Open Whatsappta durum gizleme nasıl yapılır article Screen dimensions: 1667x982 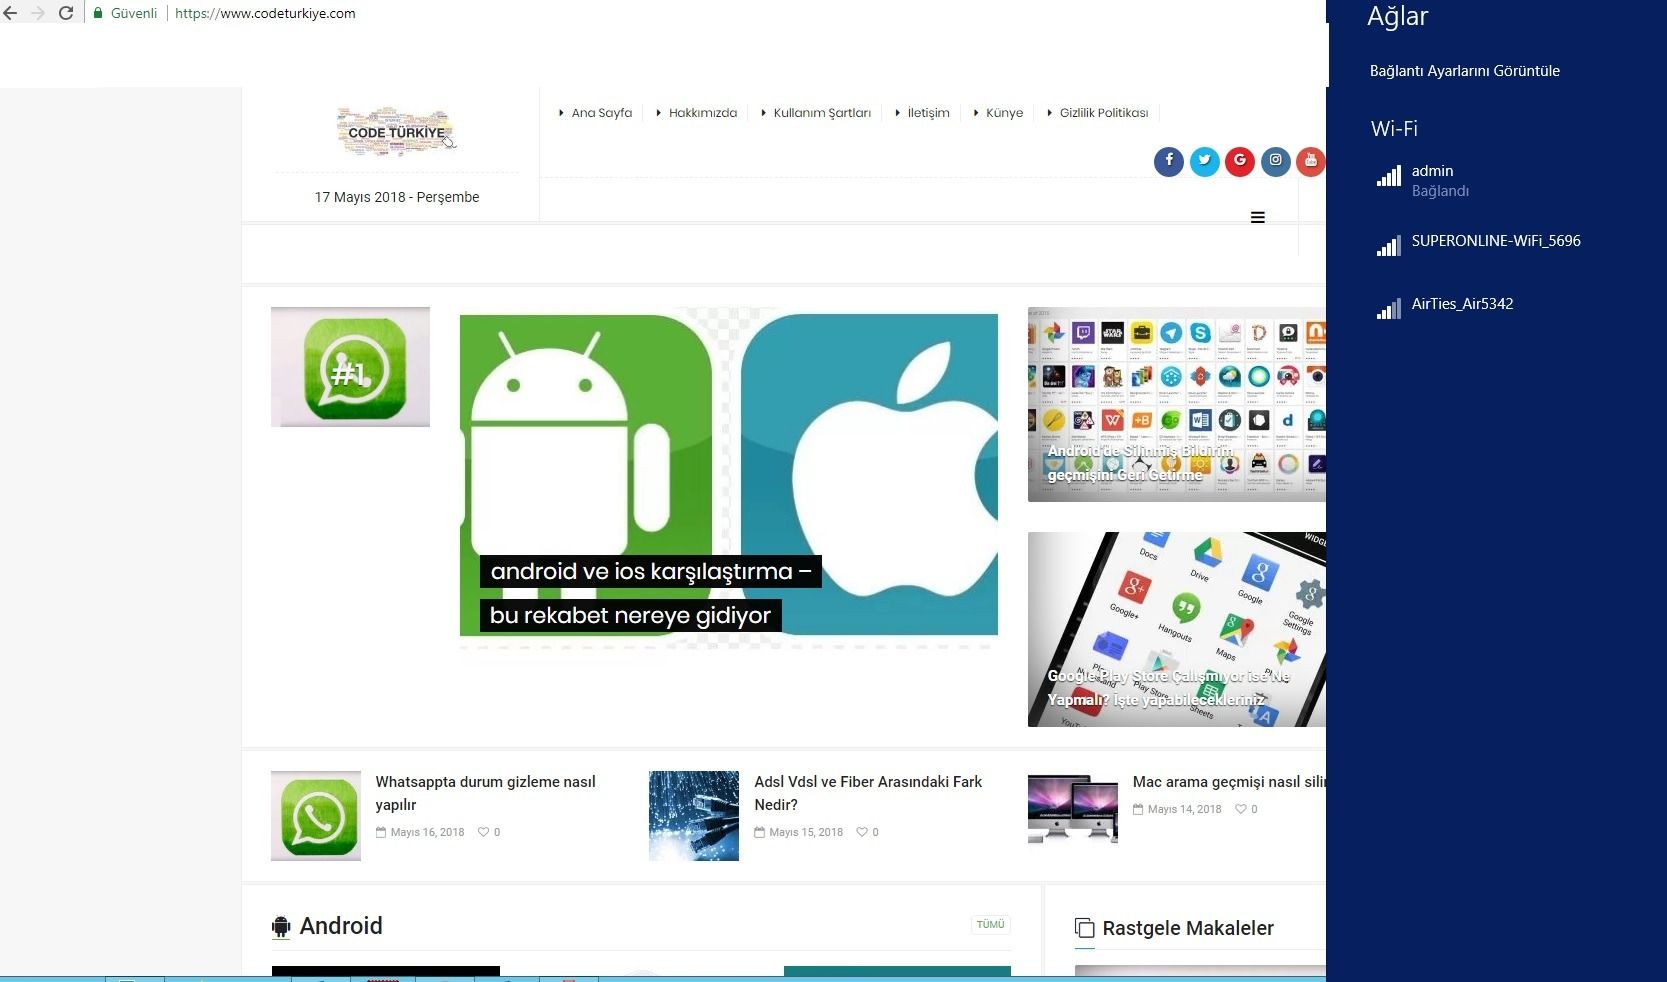485,793
